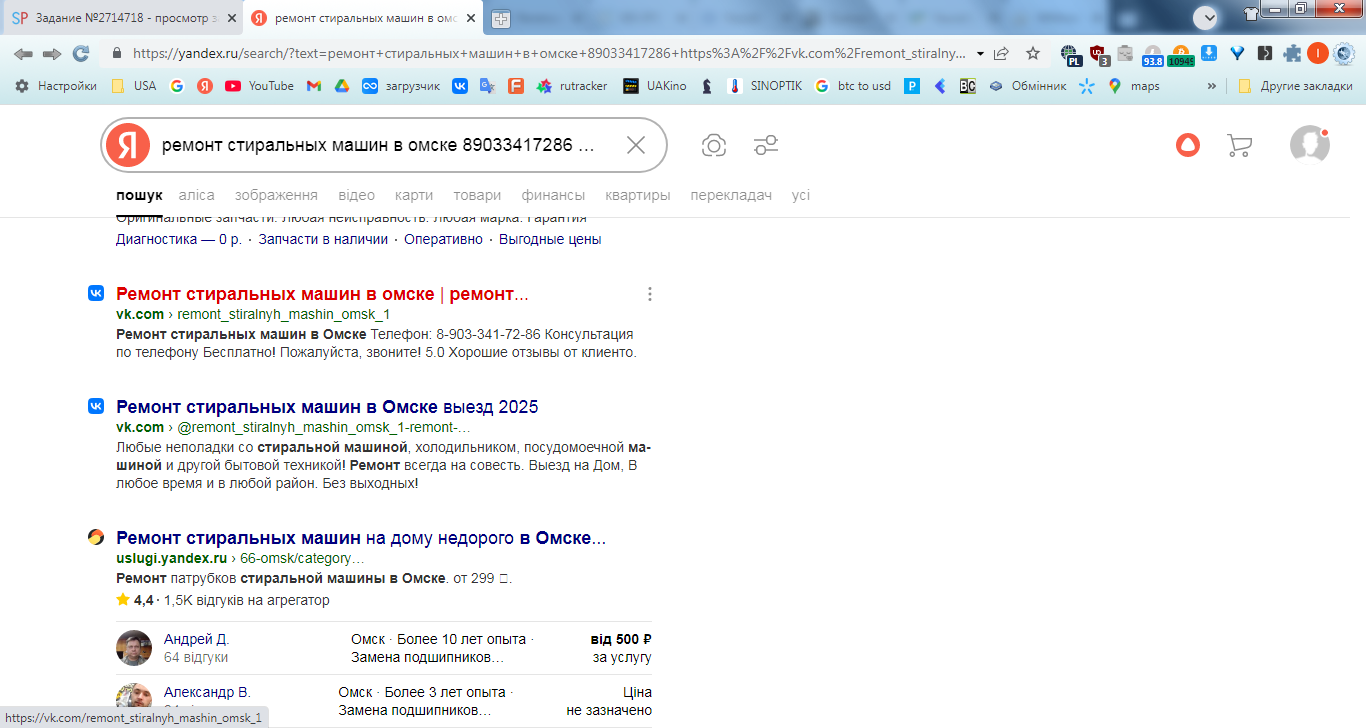Open a new browser tab
Screen dimensions: 1366x728
500,19
